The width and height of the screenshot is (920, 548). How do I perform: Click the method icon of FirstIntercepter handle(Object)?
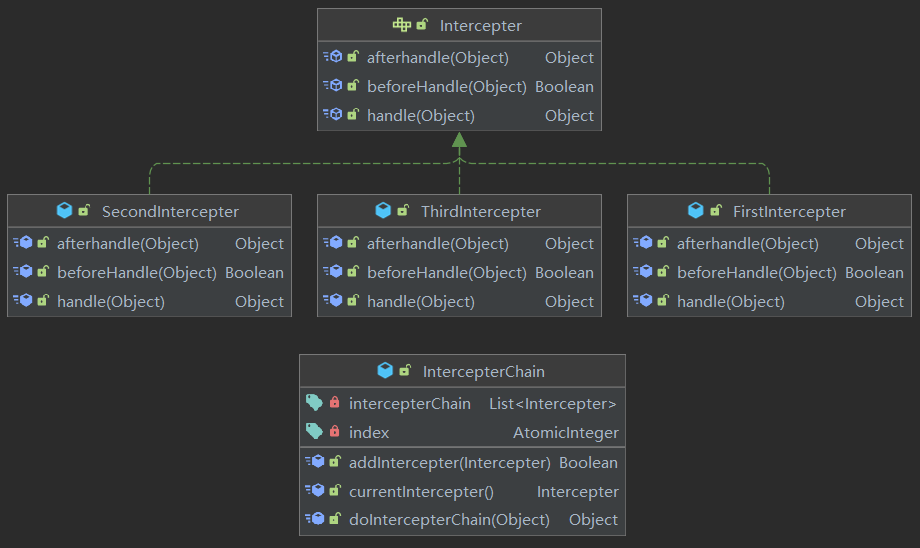(642, 300)
